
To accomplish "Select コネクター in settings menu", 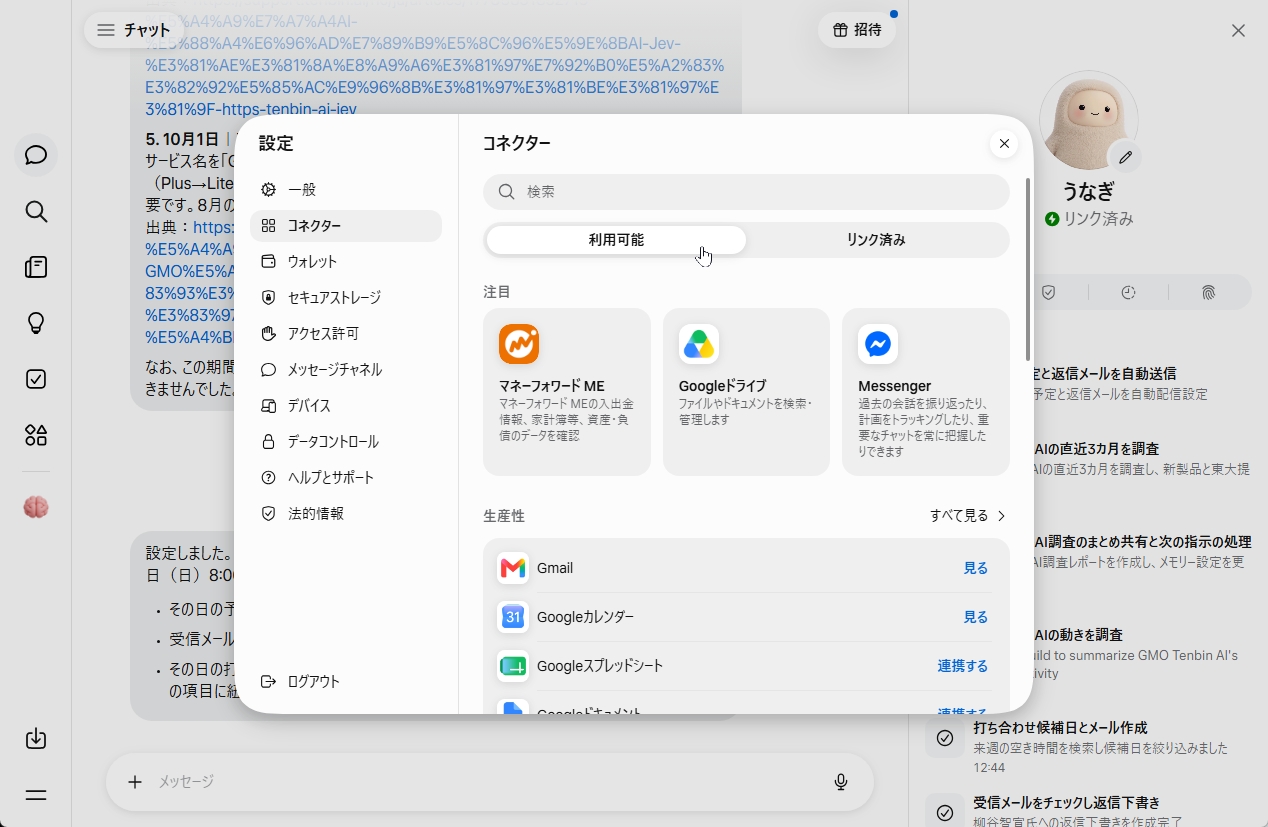I will (346, 226).
